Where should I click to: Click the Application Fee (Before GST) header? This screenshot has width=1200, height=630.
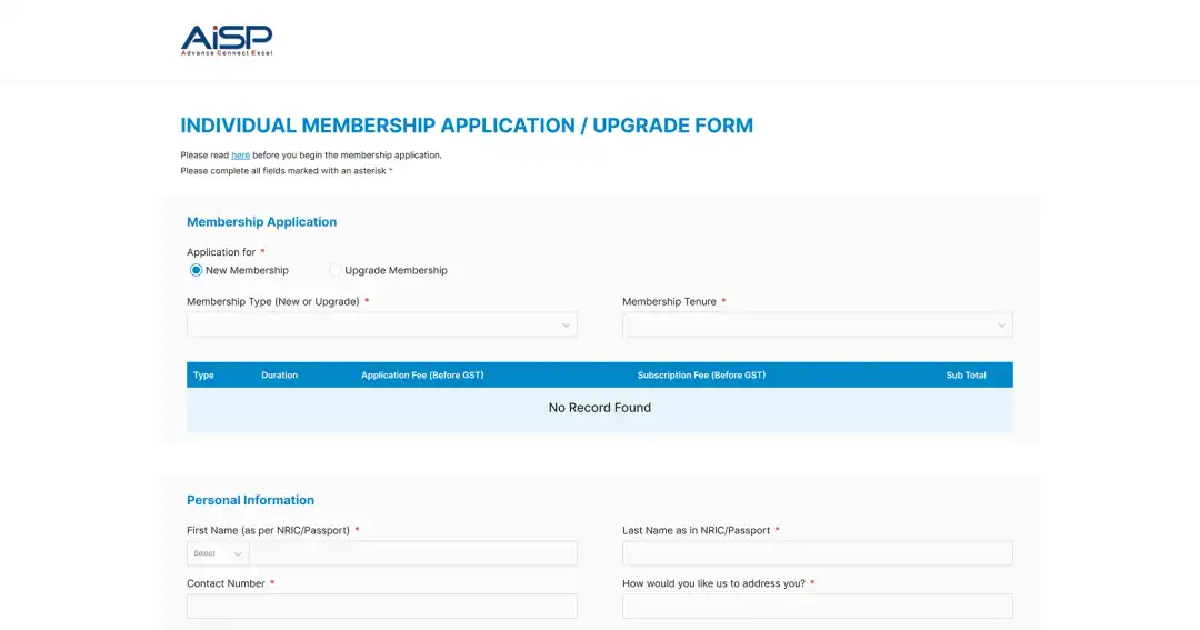tap(422, 375)
